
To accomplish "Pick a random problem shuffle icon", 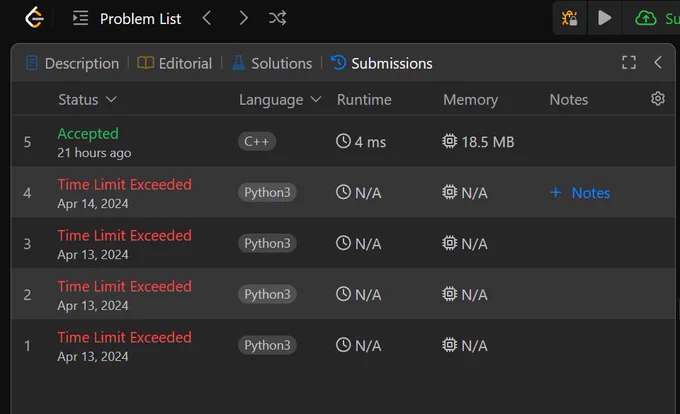I will point(278,18).
